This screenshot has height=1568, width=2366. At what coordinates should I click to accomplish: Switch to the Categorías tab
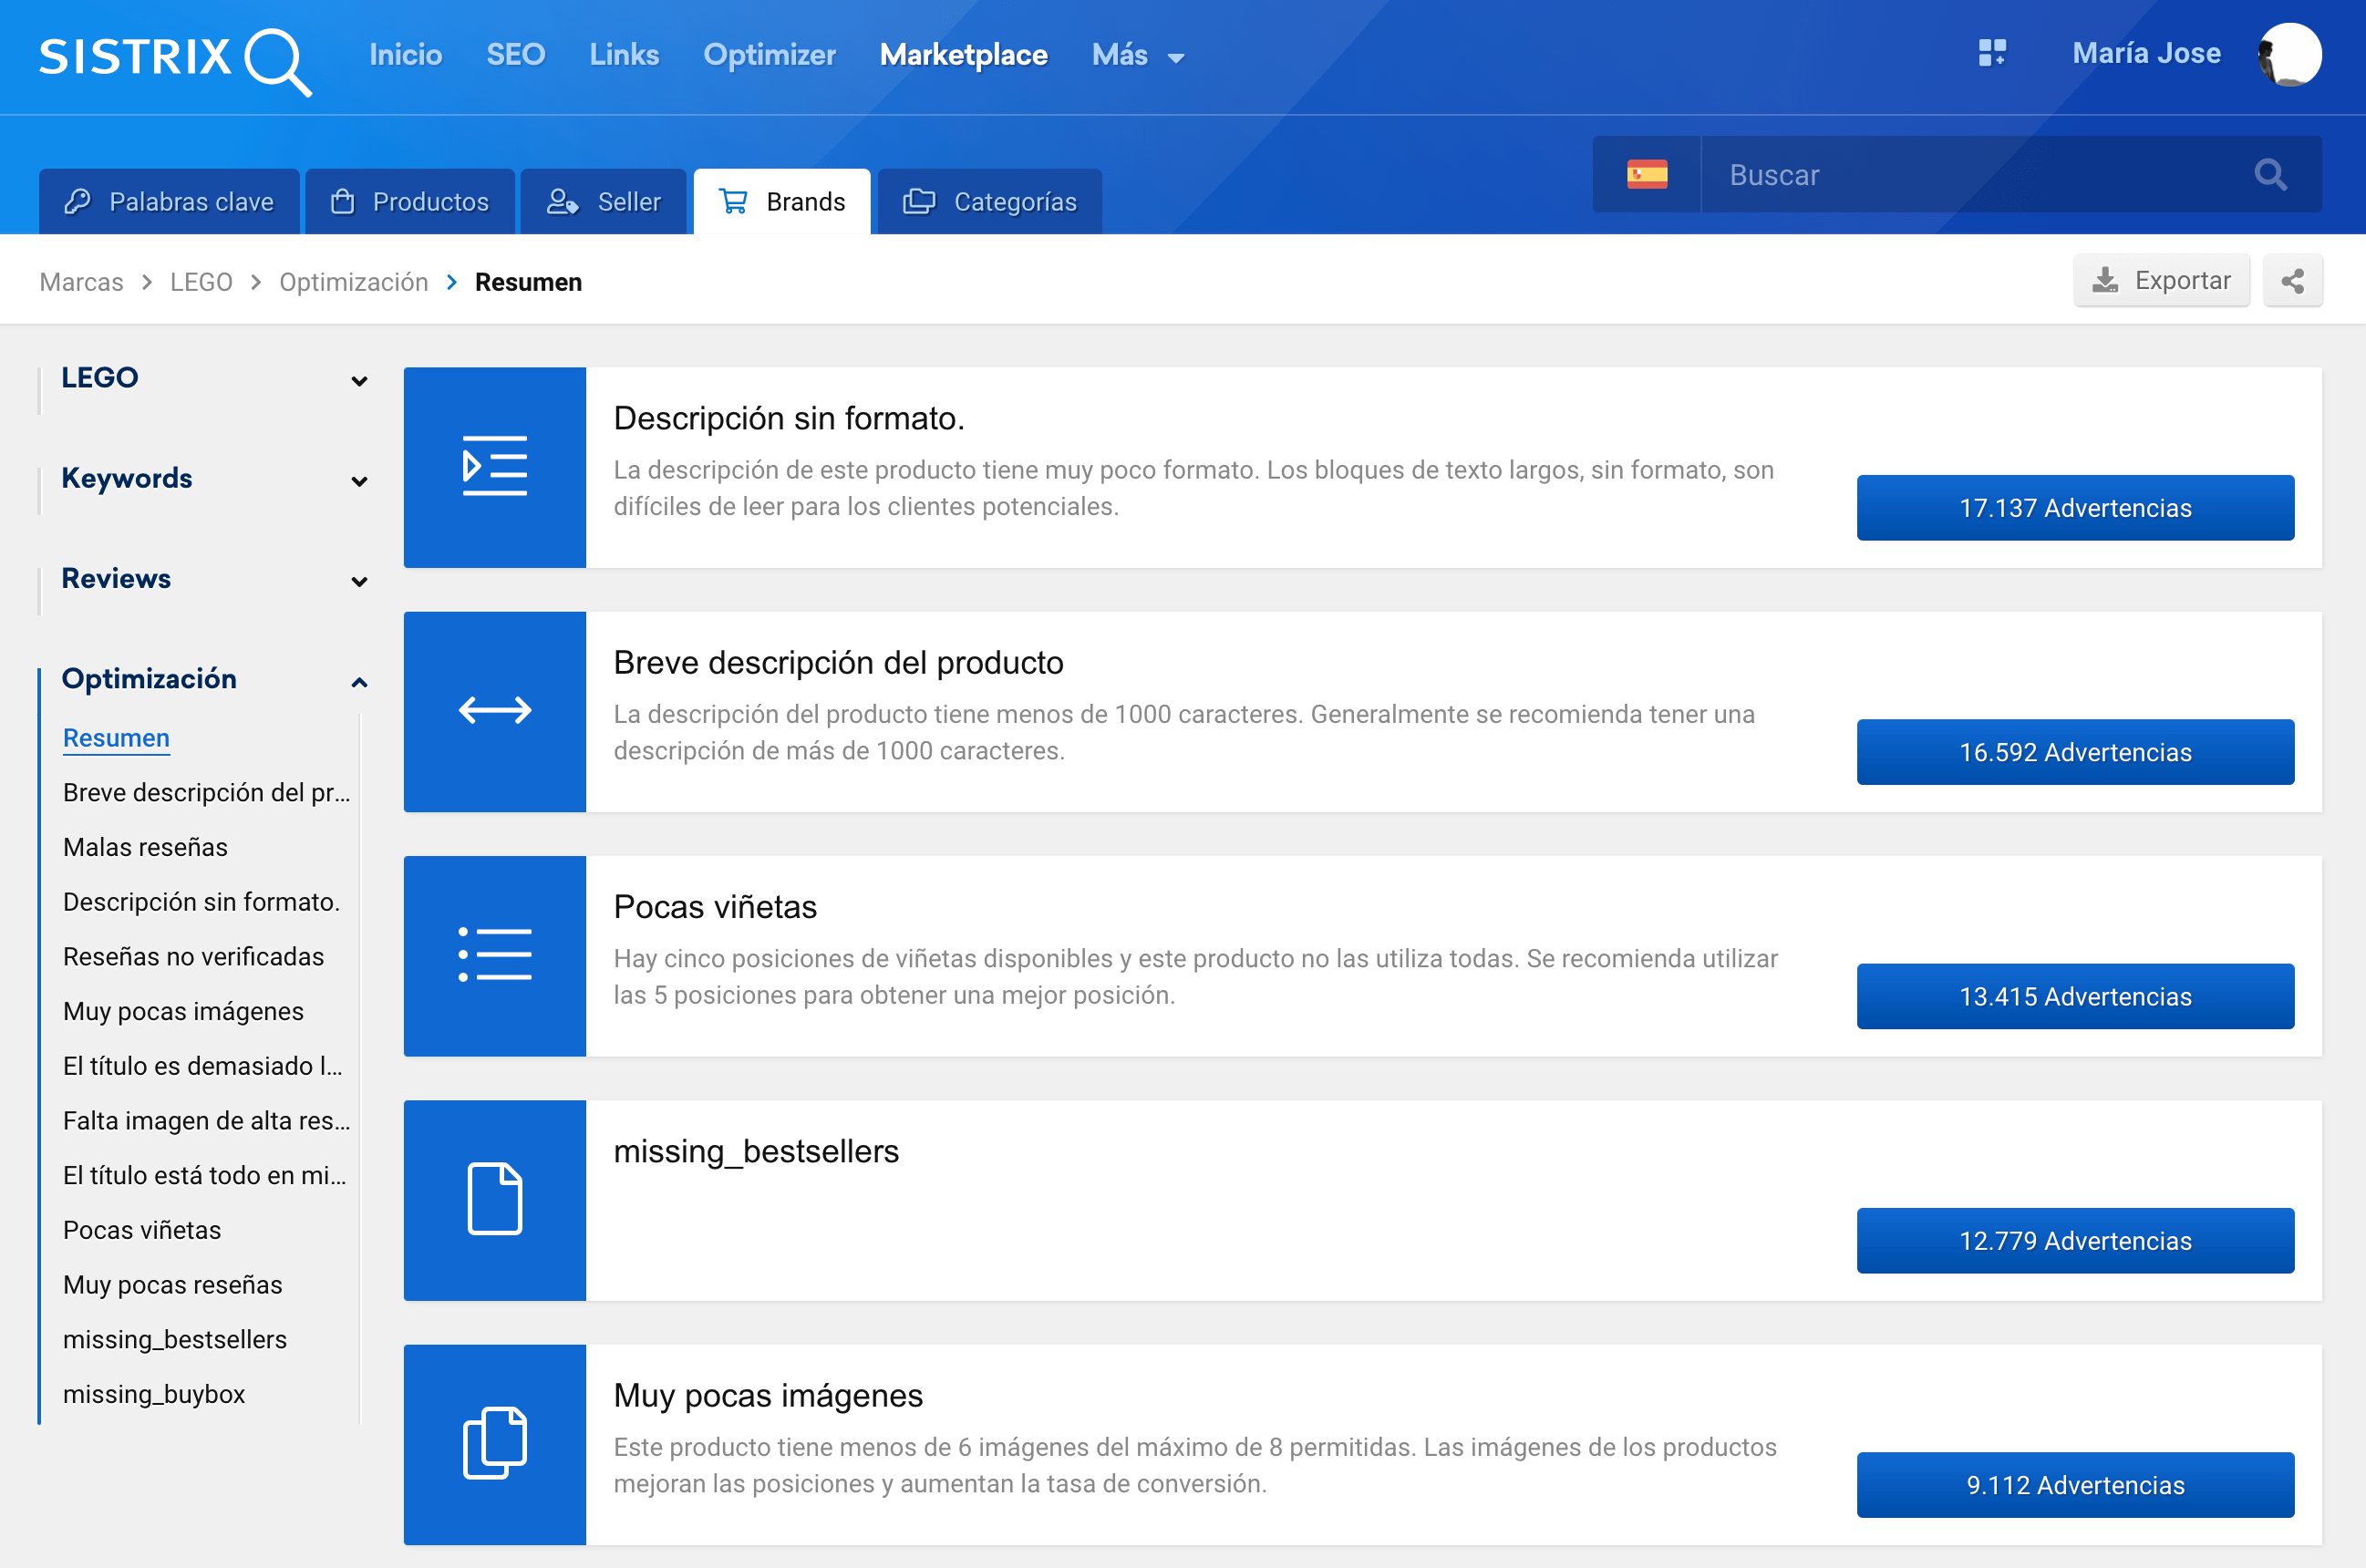click(989, 202)
